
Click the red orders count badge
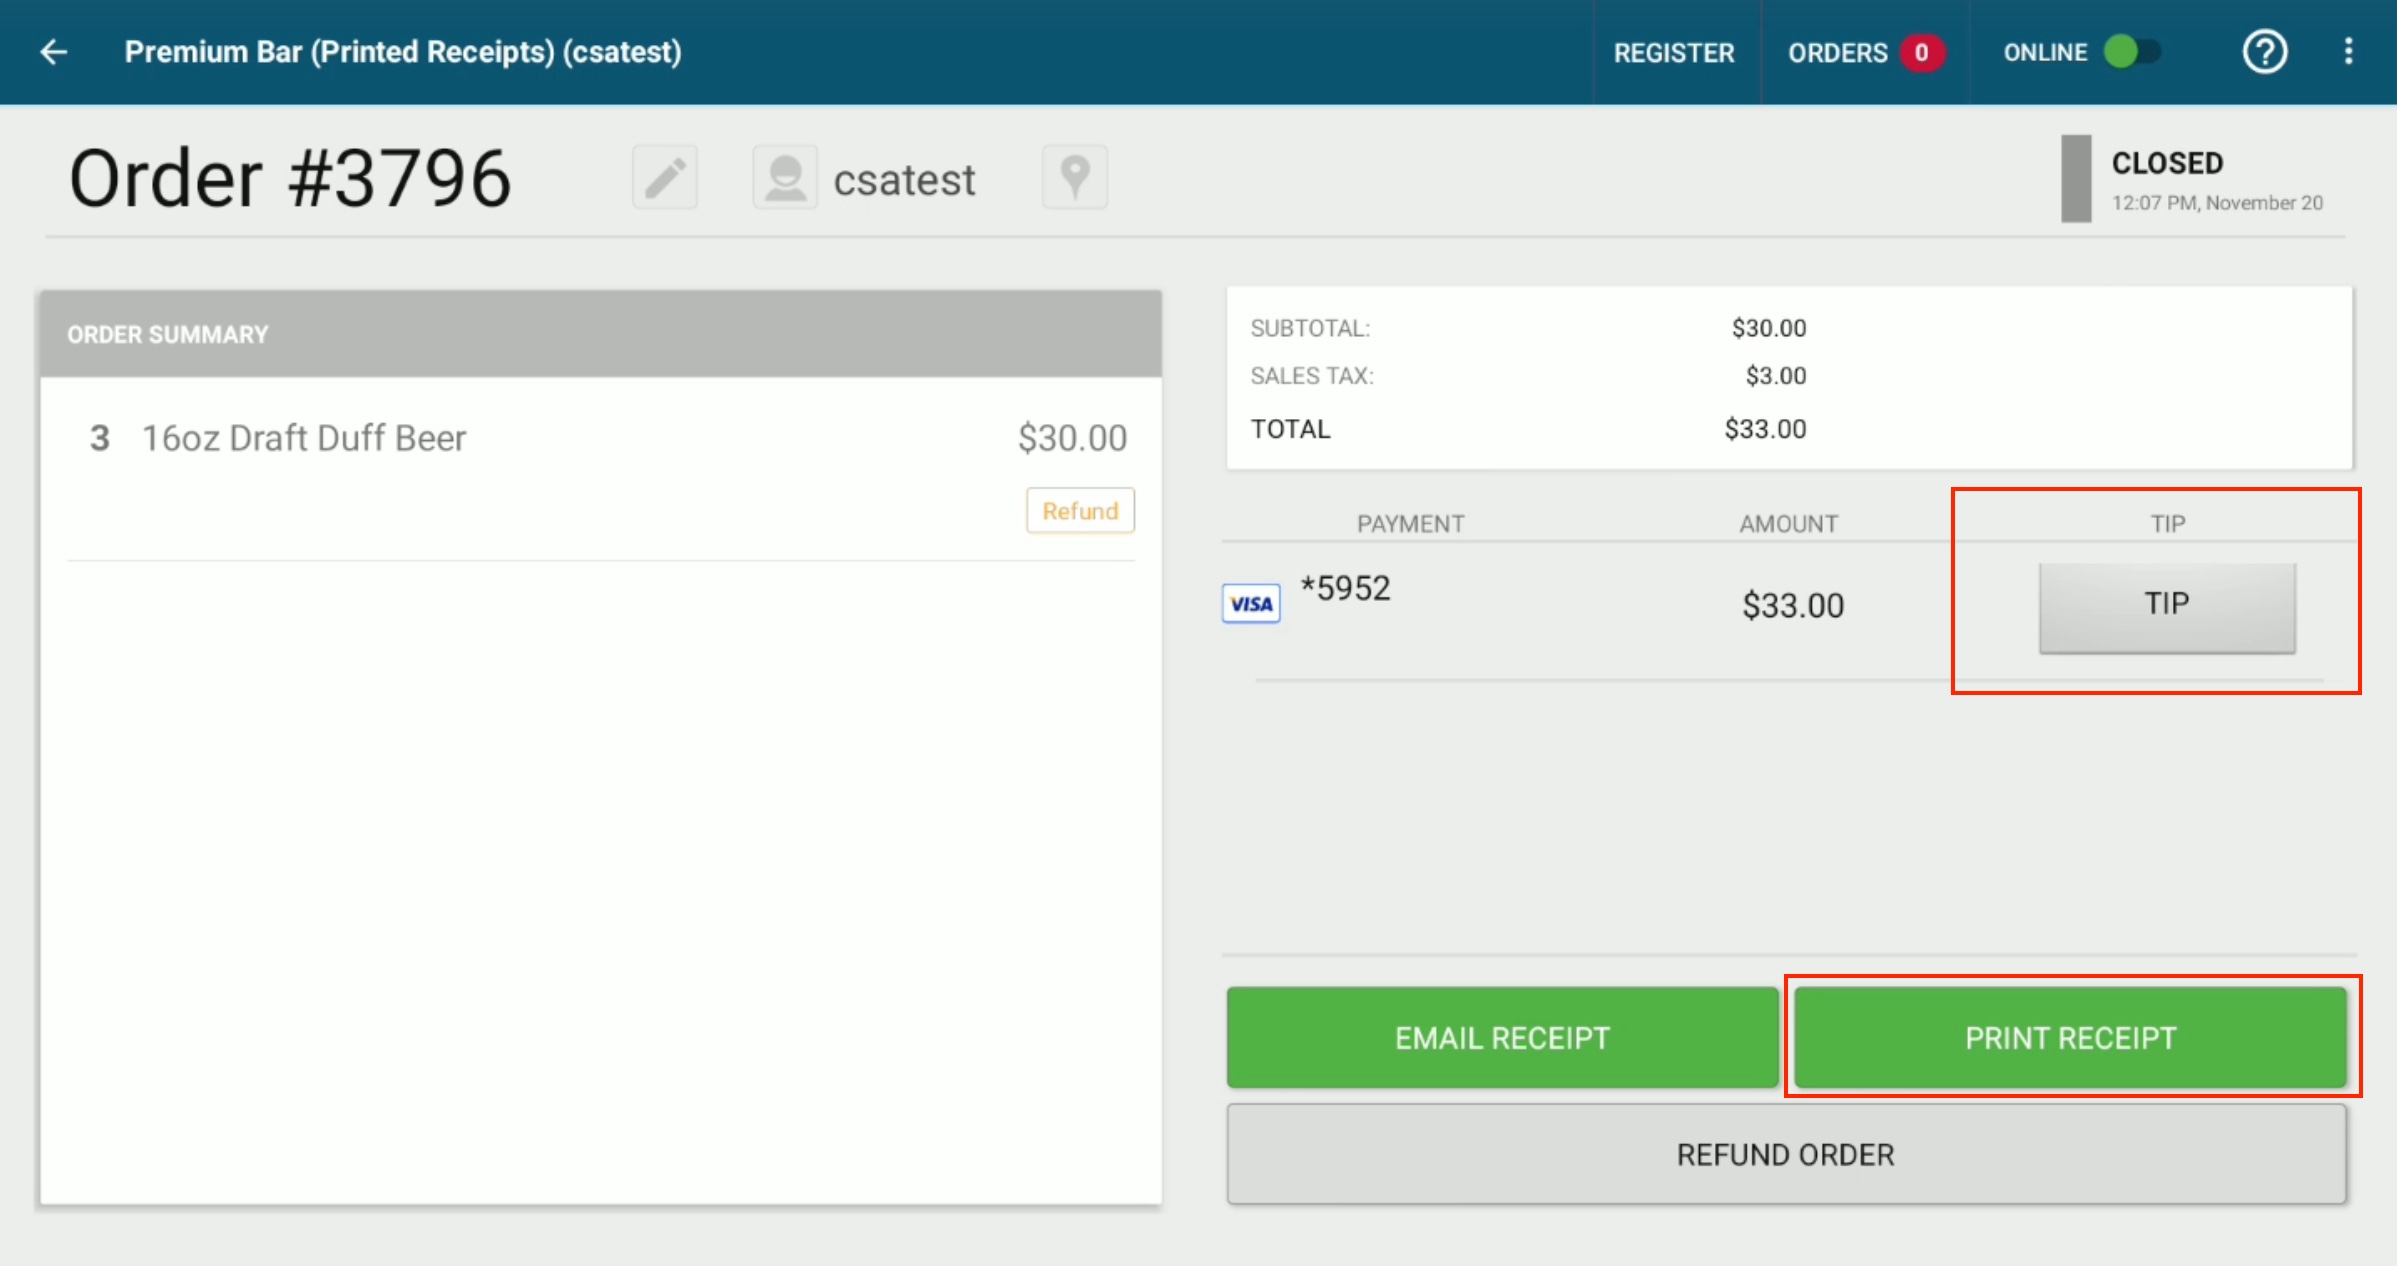[x=1921, y=53]
